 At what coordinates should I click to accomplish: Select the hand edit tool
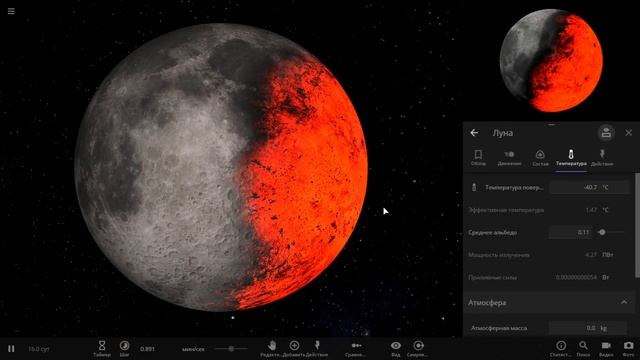coord(272,349)
